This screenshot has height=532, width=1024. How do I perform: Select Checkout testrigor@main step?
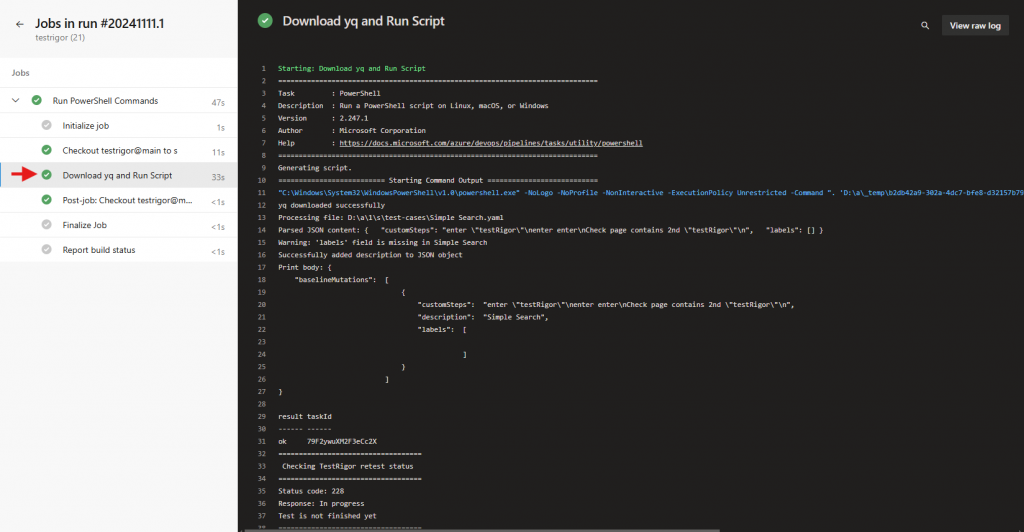[x=120, y=150]
